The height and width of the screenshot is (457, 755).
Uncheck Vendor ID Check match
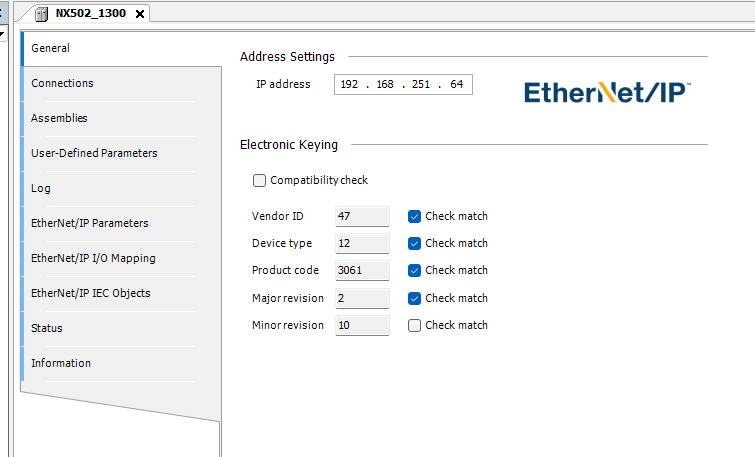[x=414, y=216]
